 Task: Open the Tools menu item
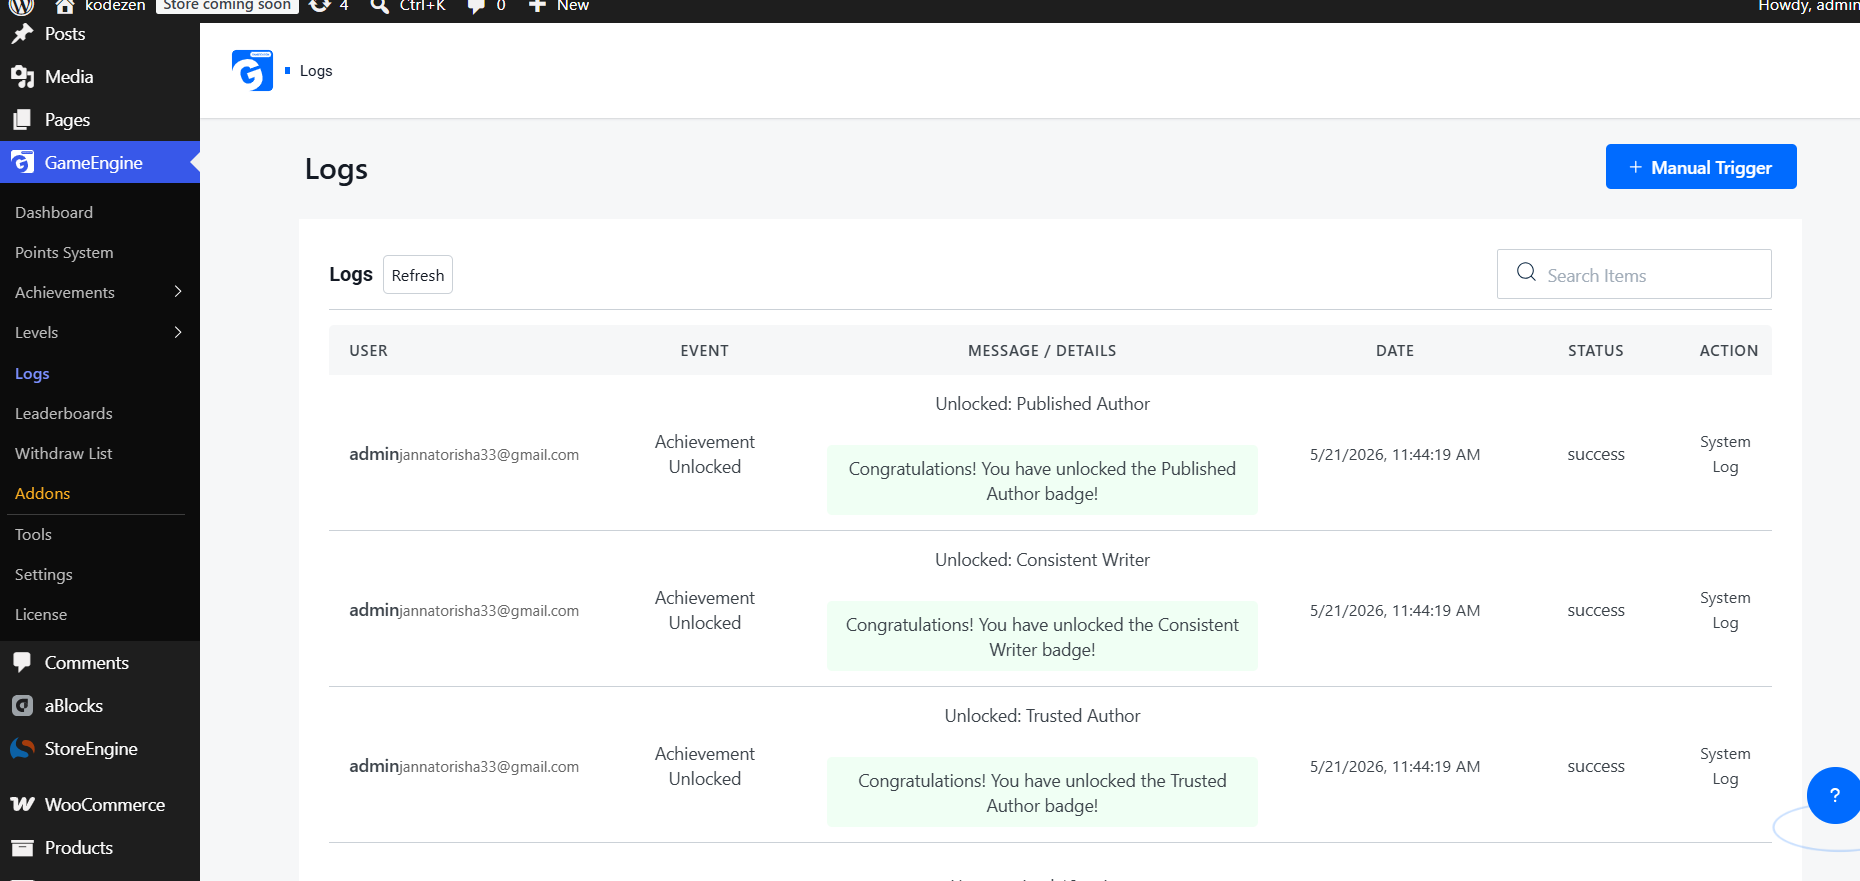(x=33, y=534)
